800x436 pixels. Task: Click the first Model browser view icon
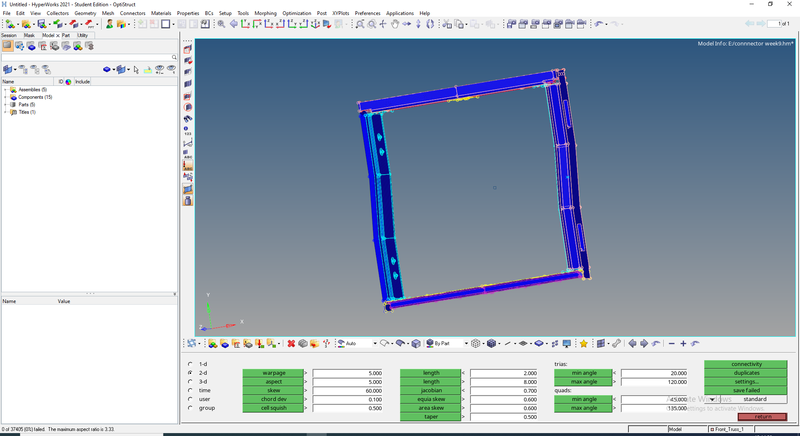(x=7, y=46)
